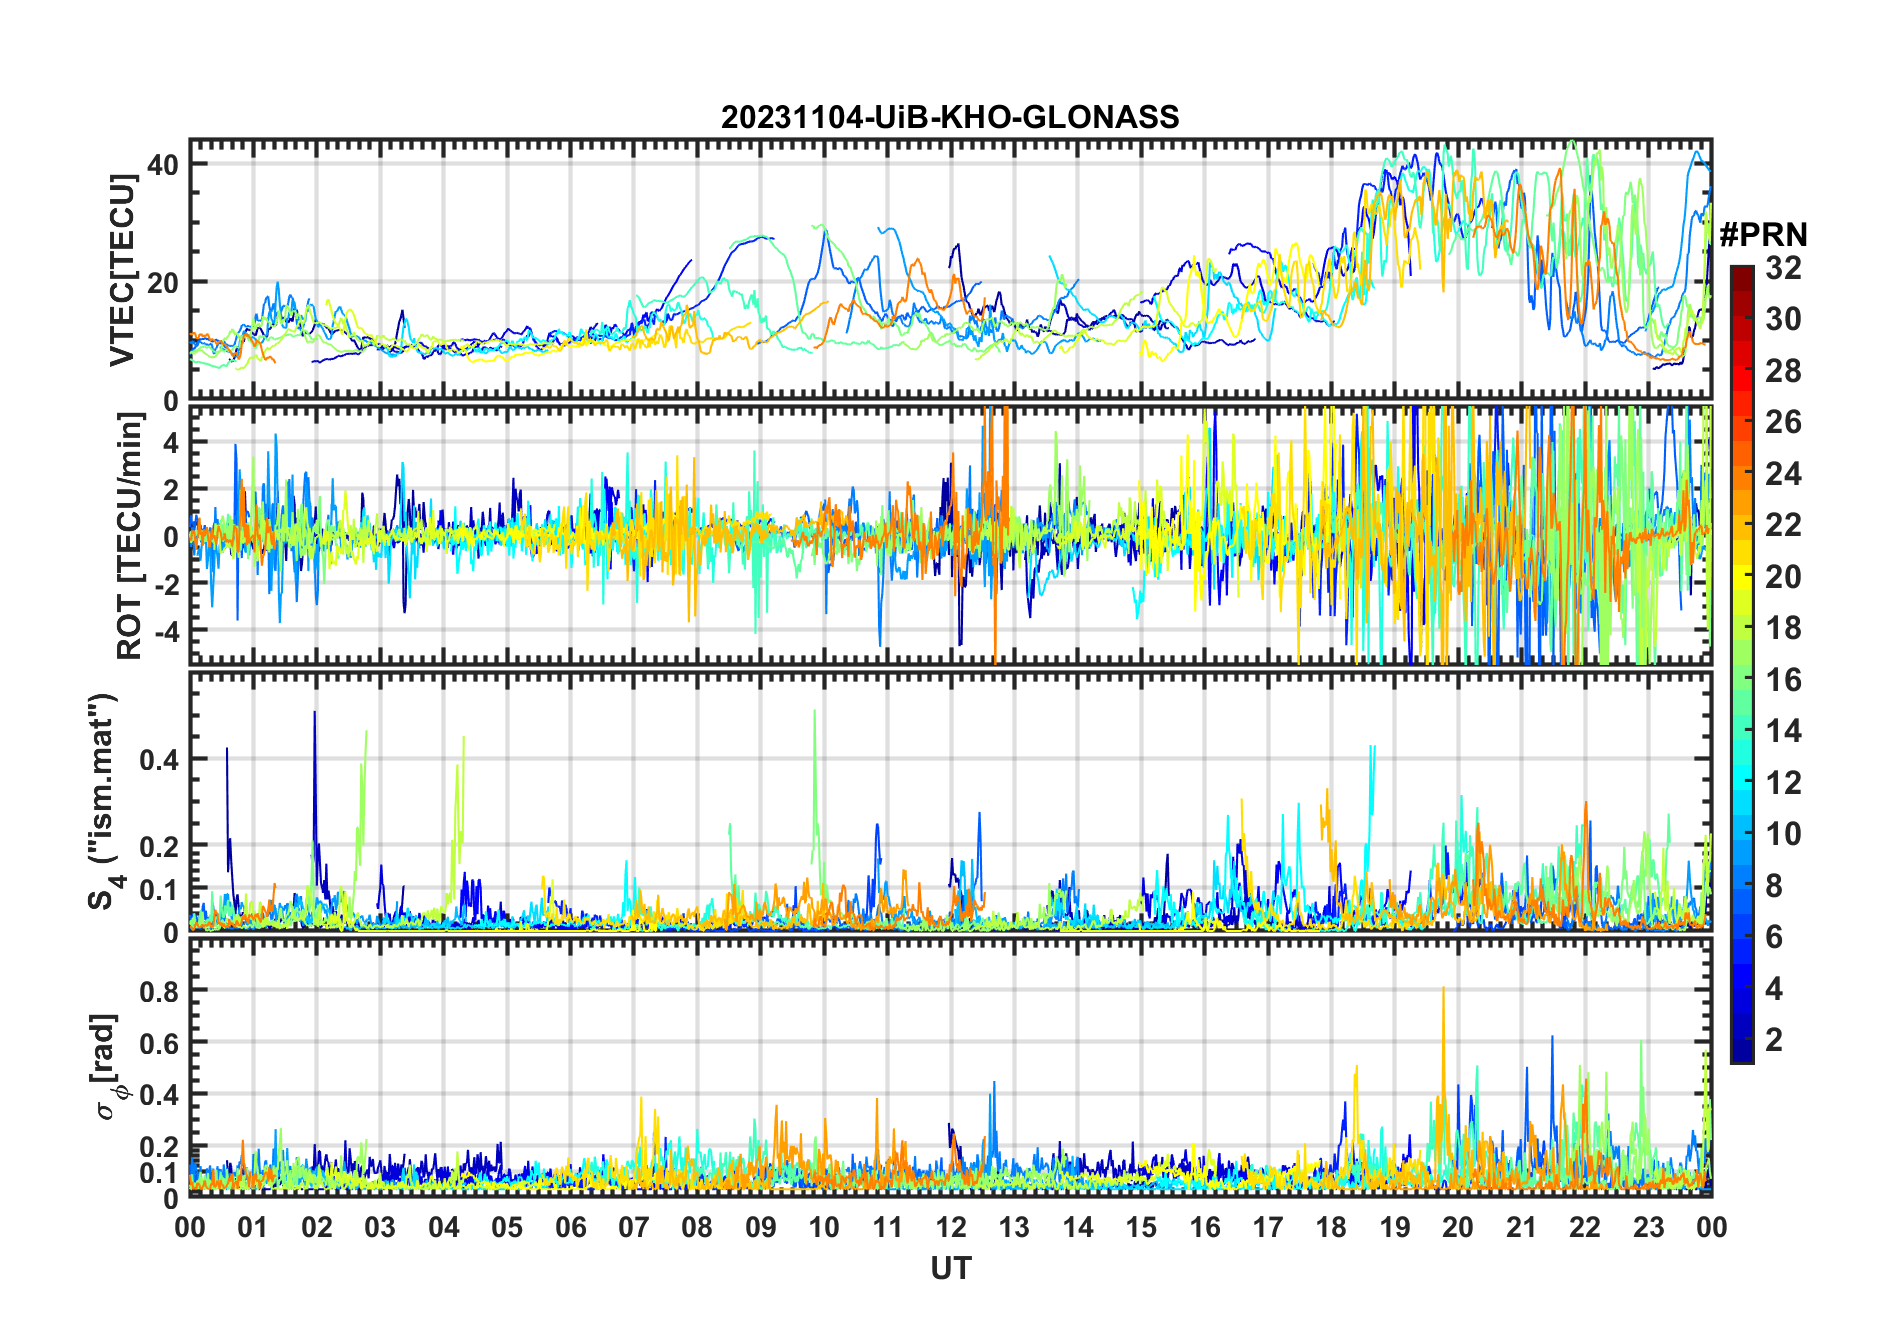
Task: Click the 30 tick on the PRN colorbar
Action: click(1783, 319)
